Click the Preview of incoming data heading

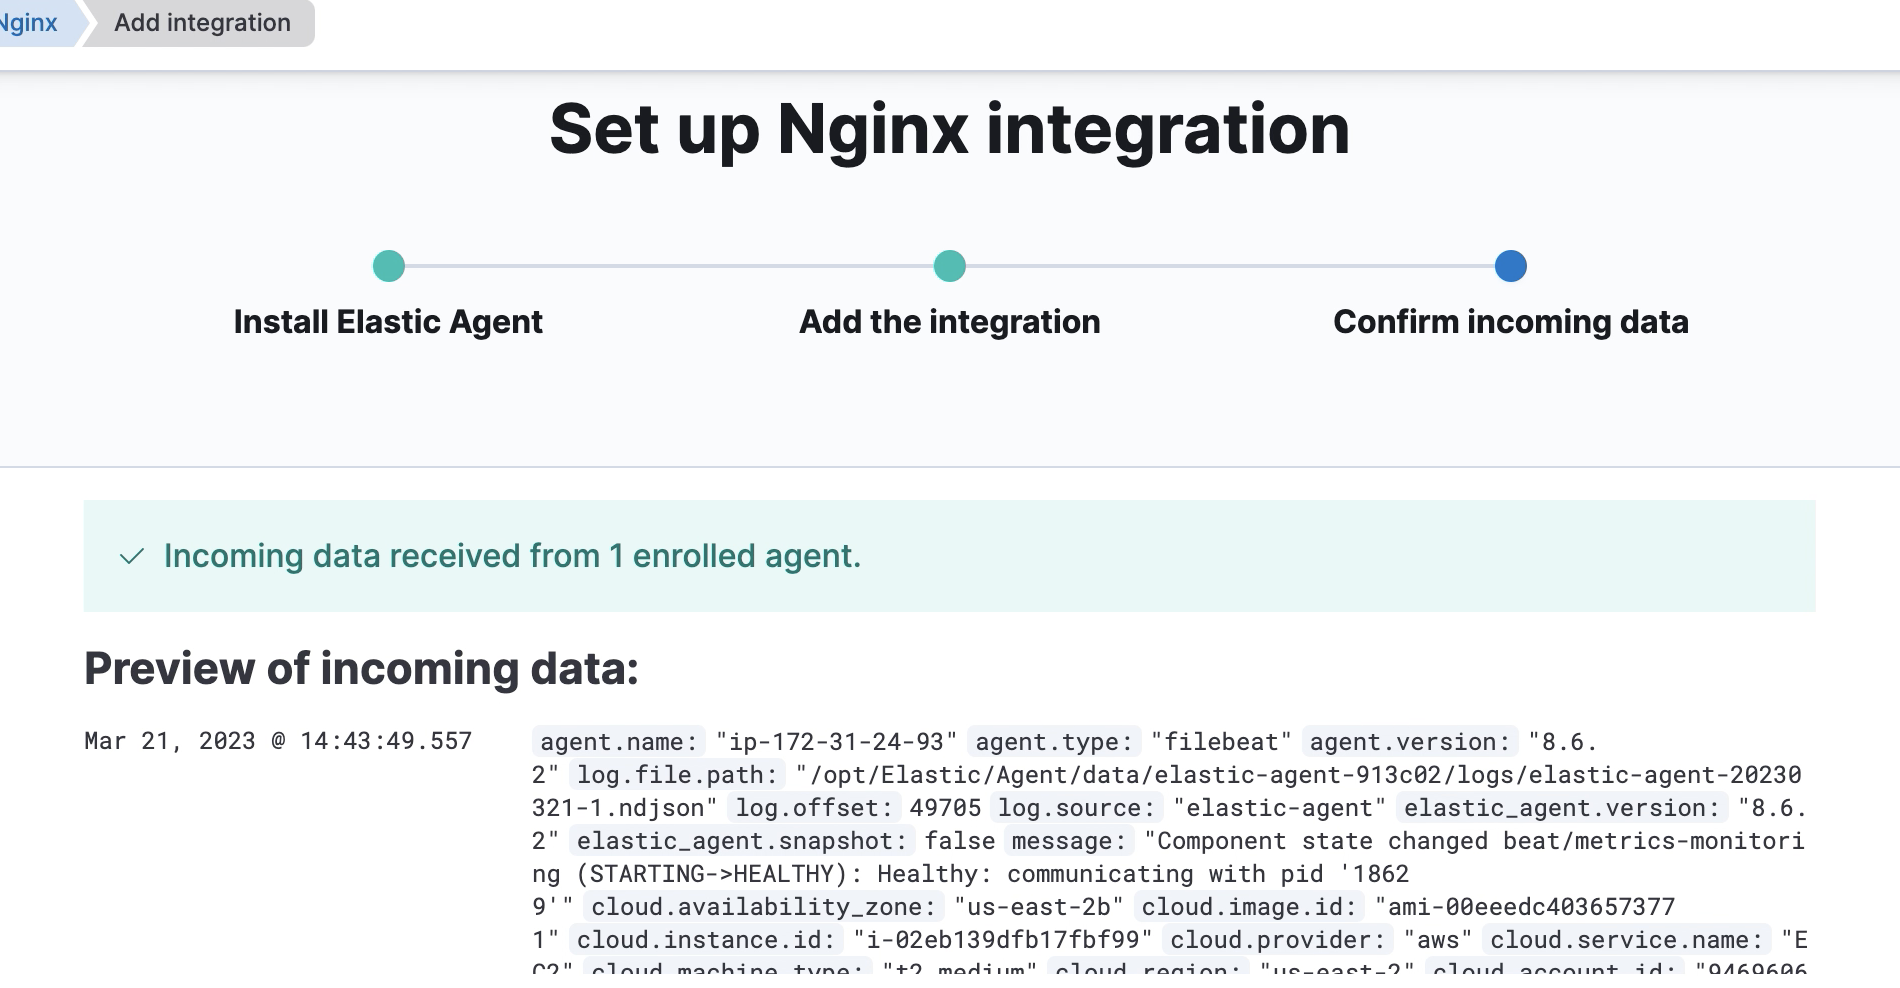(x=361, y=668)
